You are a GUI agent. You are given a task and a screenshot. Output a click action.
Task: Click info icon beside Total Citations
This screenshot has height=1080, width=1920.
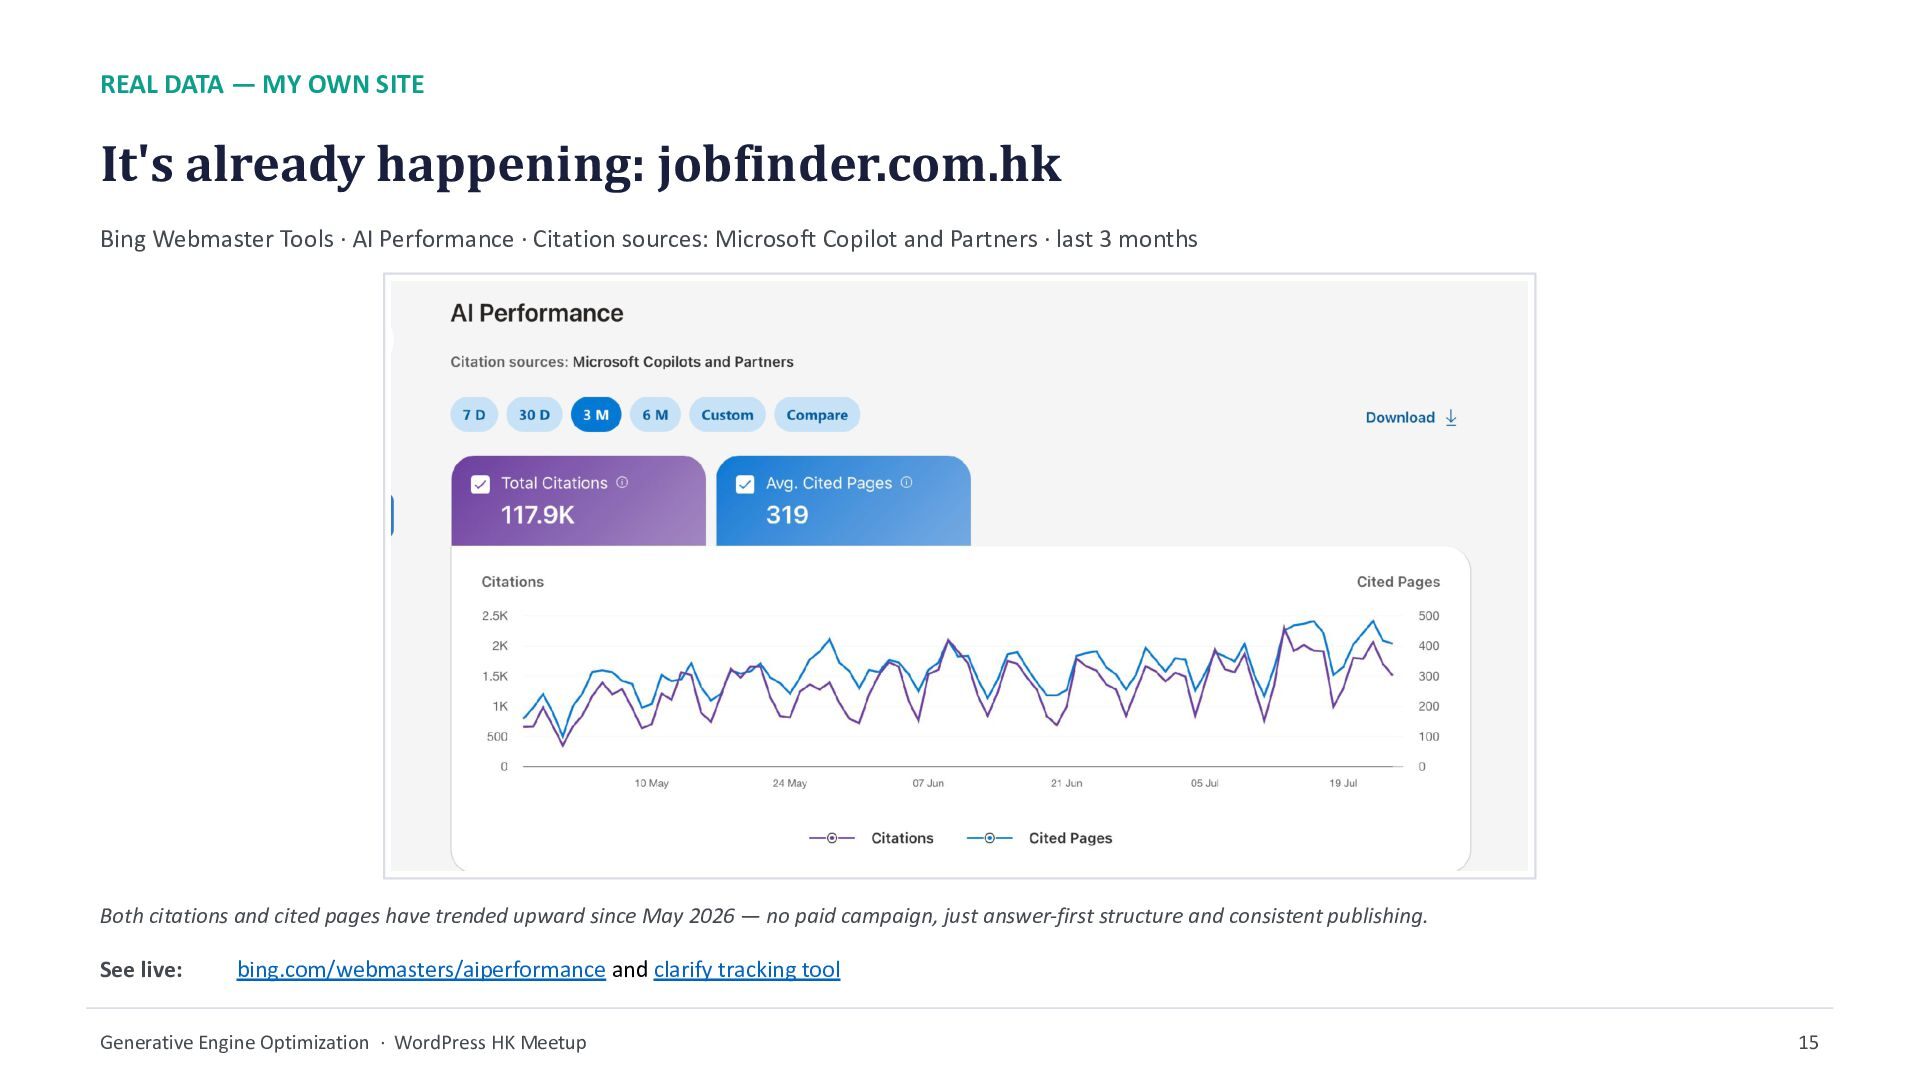[622, 482]
